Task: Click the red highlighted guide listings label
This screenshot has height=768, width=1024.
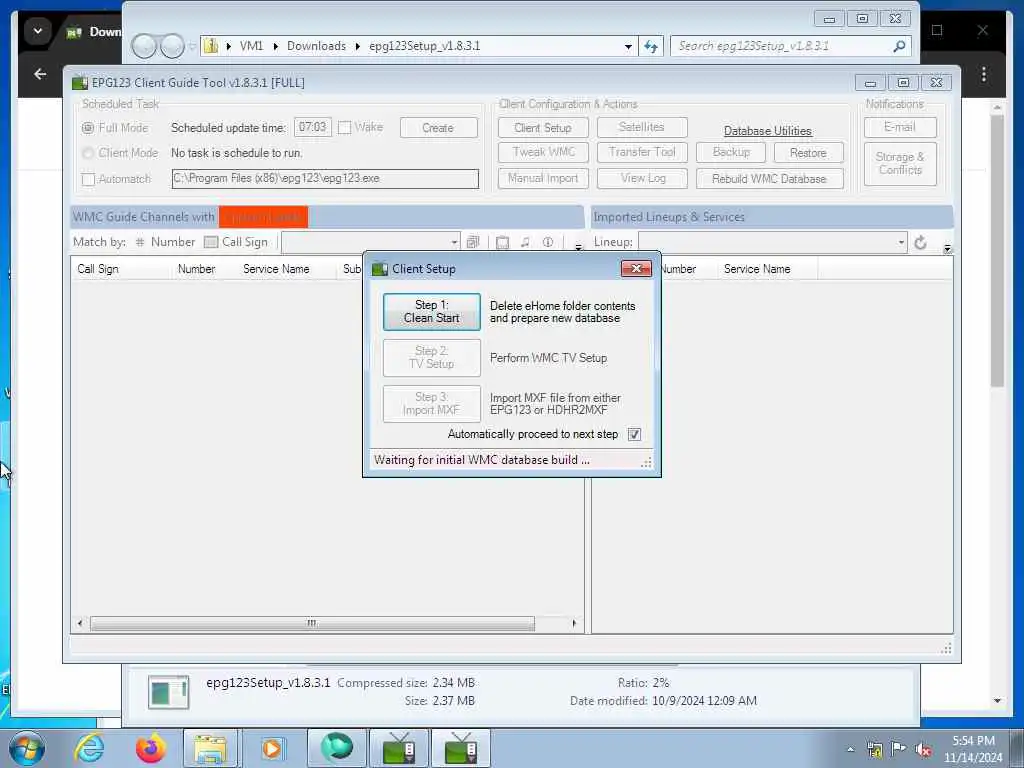Action: point(263,217)
